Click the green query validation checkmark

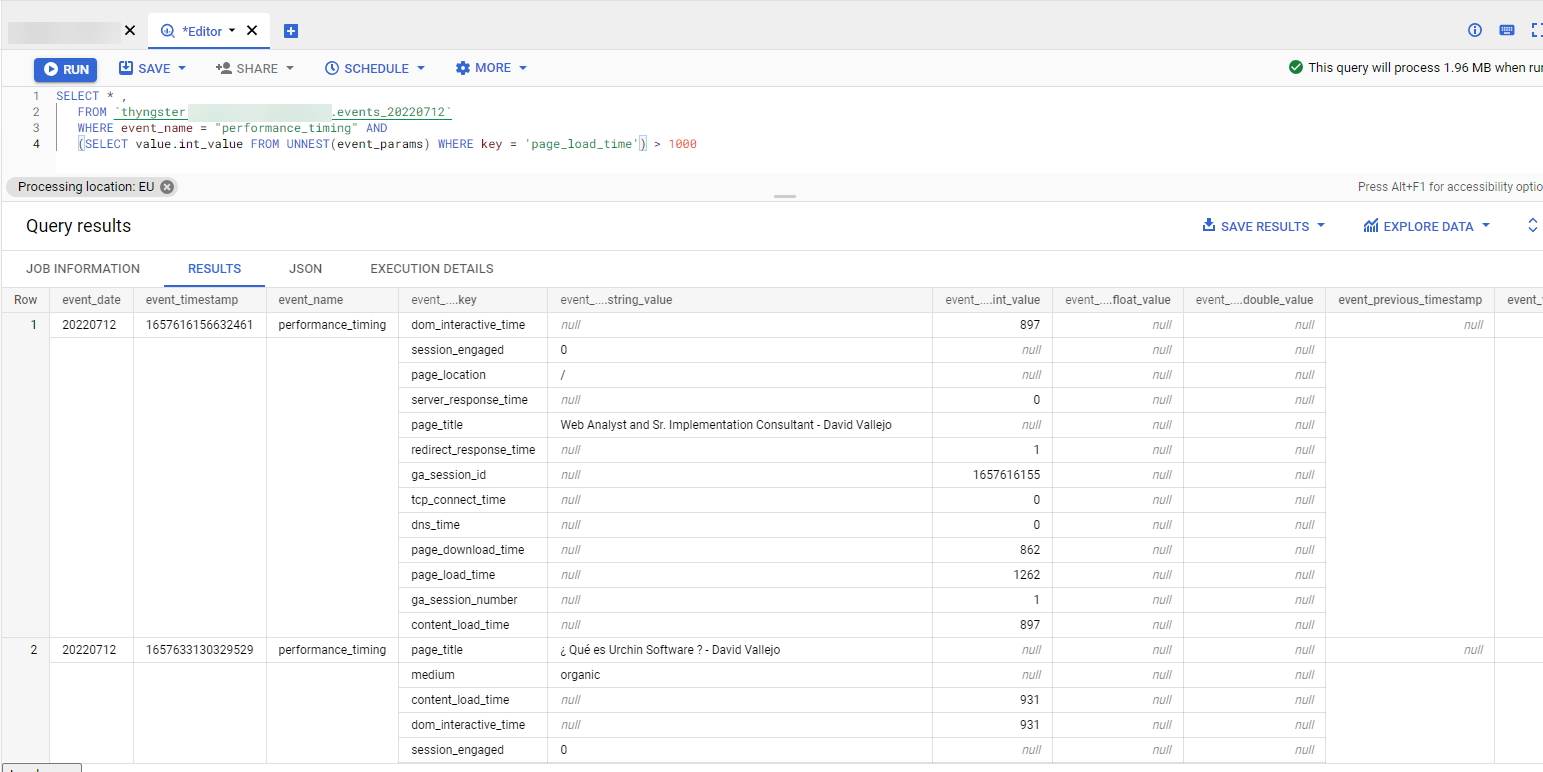click(1296, 67)
